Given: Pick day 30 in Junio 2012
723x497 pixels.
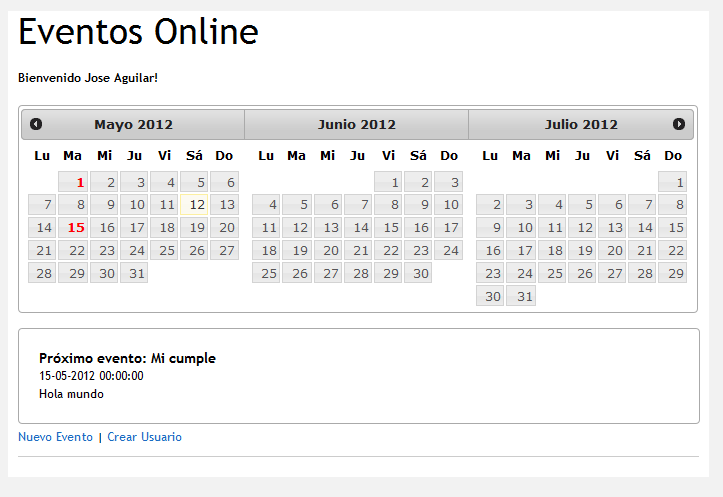Looking at the screenshot, I should click(418, 273).
